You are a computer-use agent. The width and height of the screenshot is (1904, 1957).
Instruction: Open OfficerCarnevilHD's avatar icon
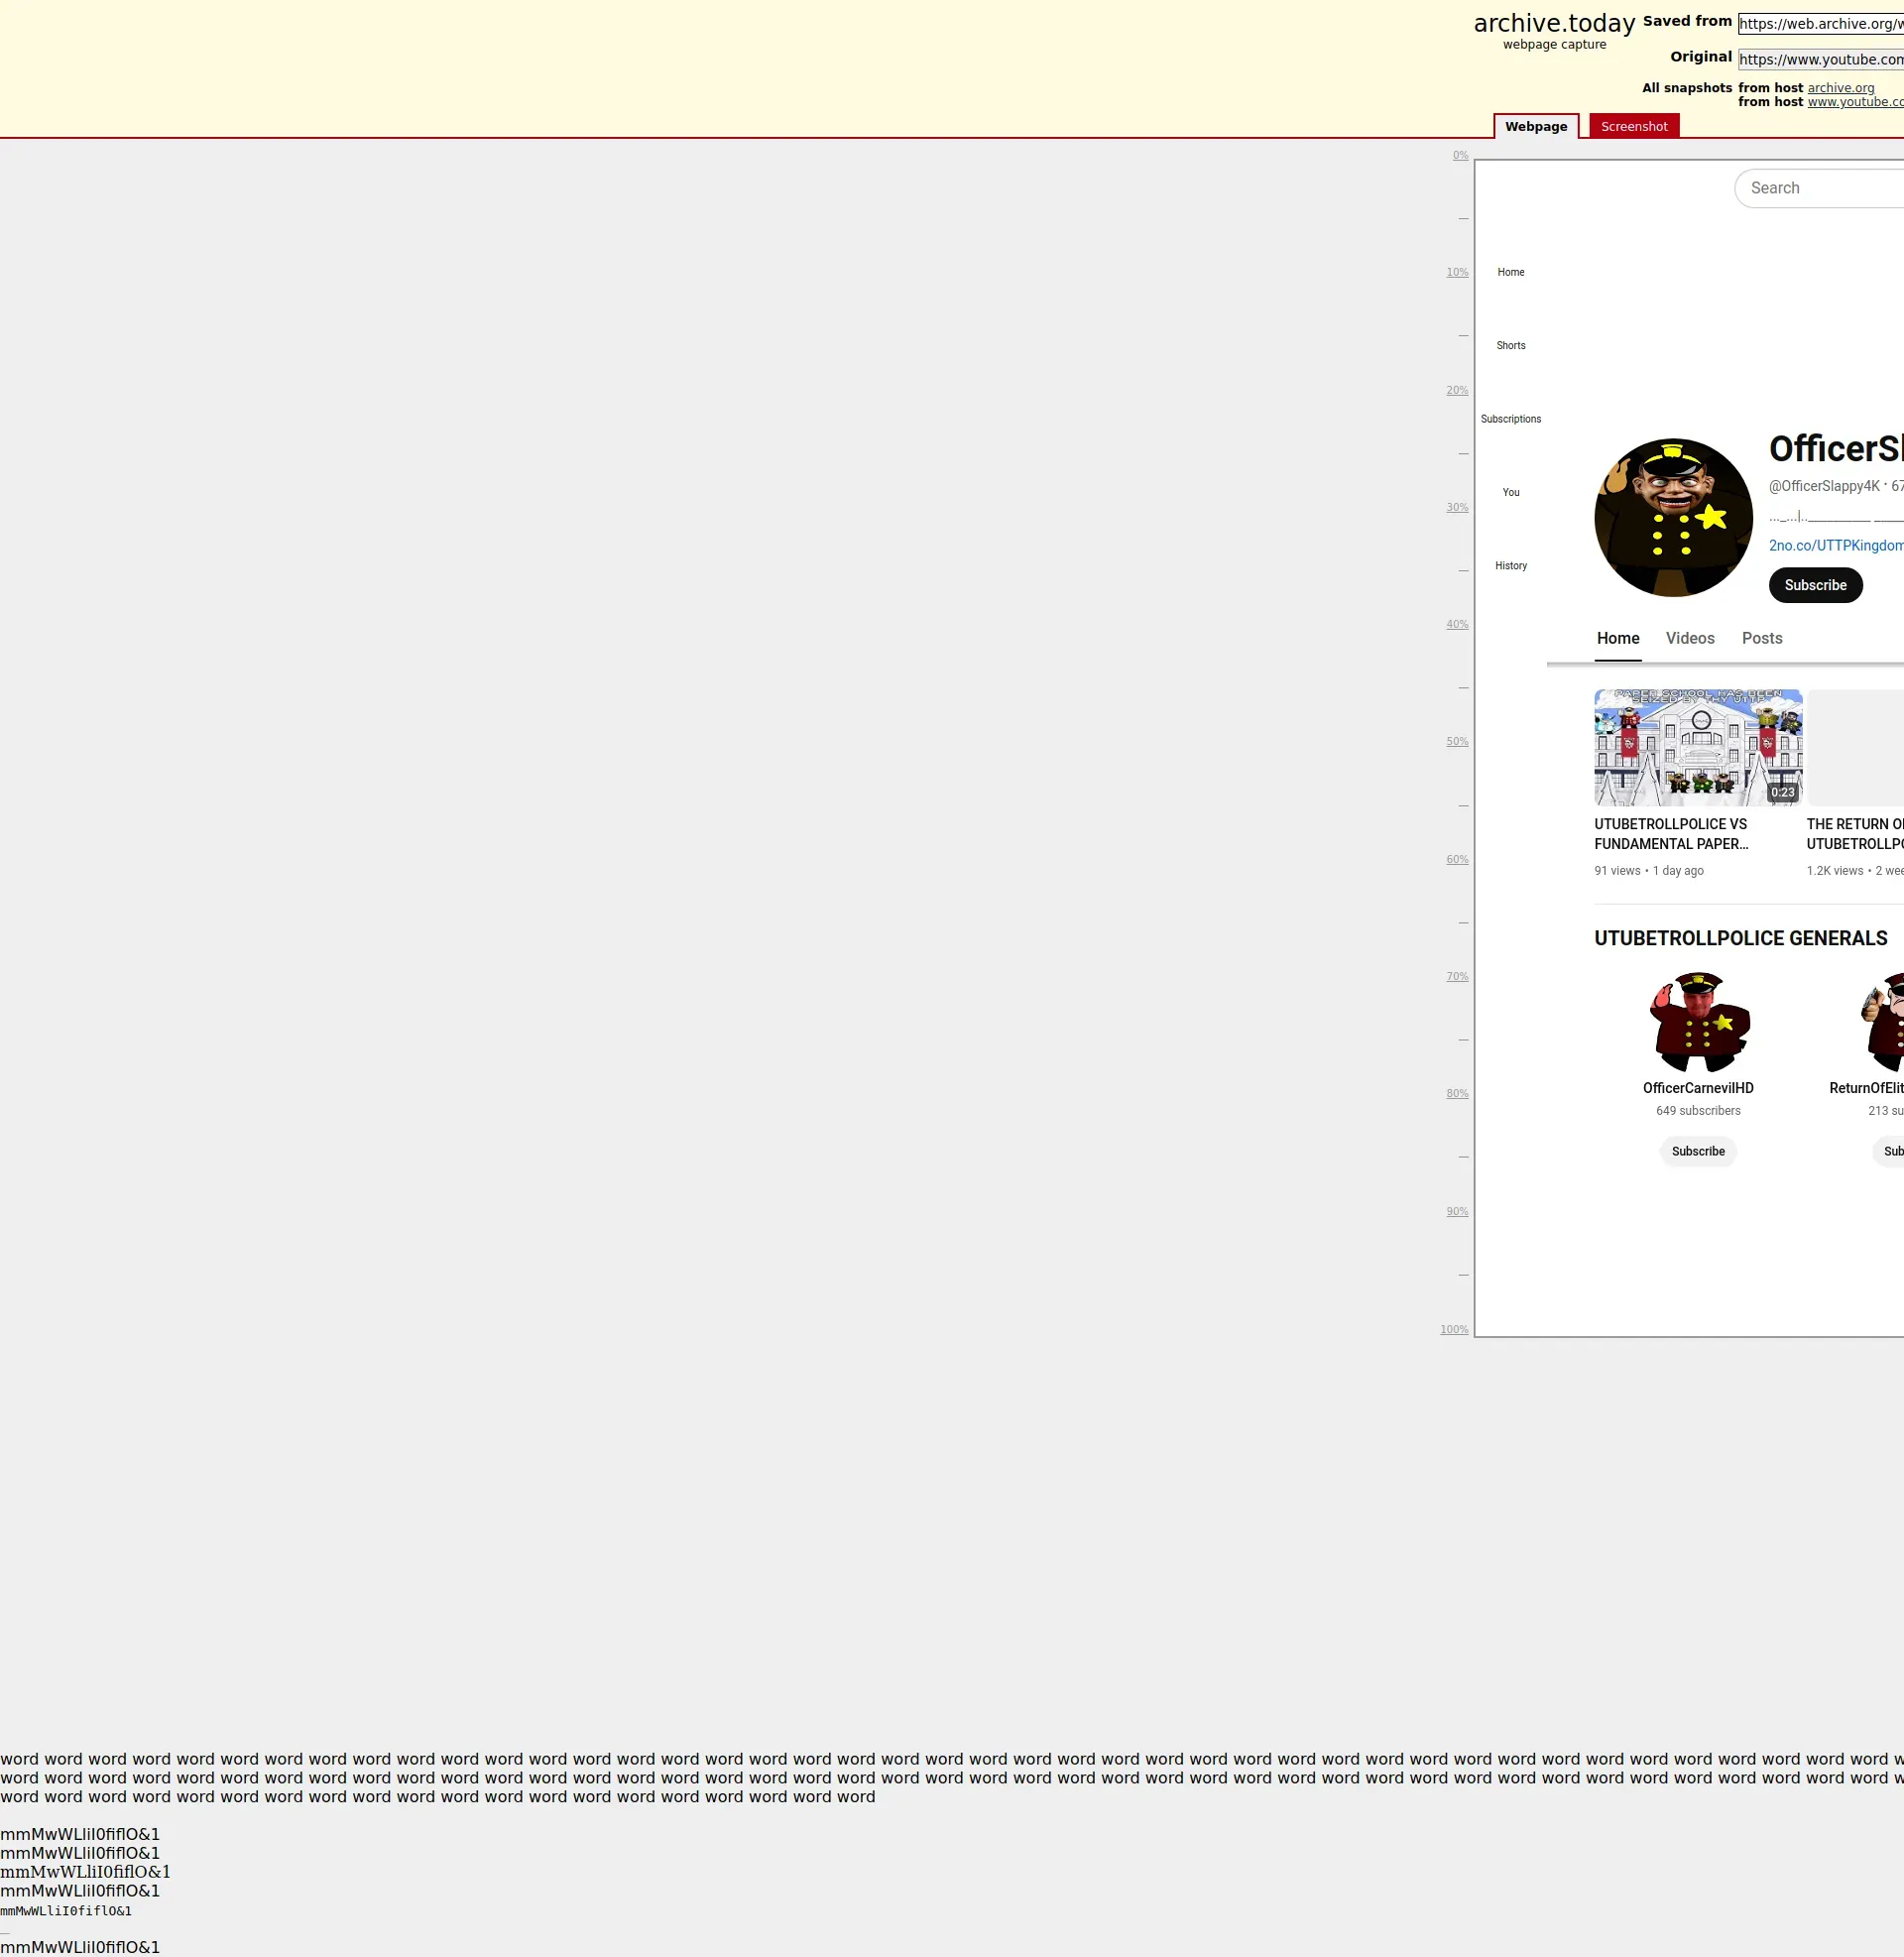tap(1698, 1021)
